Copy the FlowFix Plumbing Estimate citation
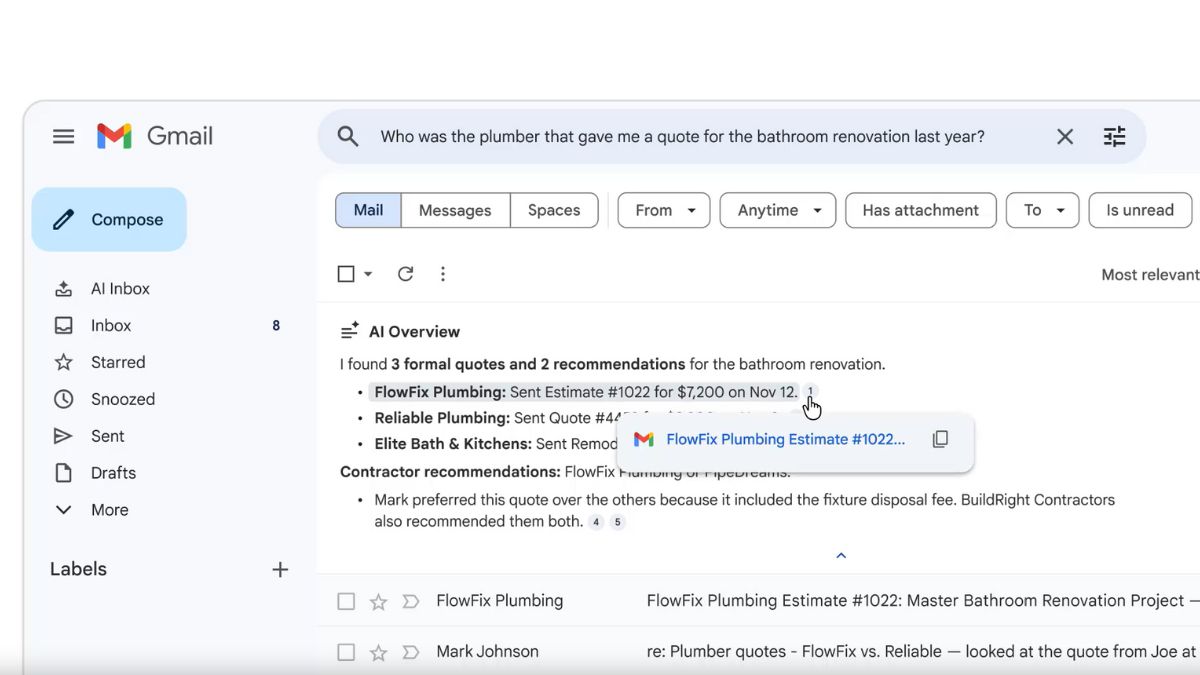1200x675 pixels. (940, 439)
